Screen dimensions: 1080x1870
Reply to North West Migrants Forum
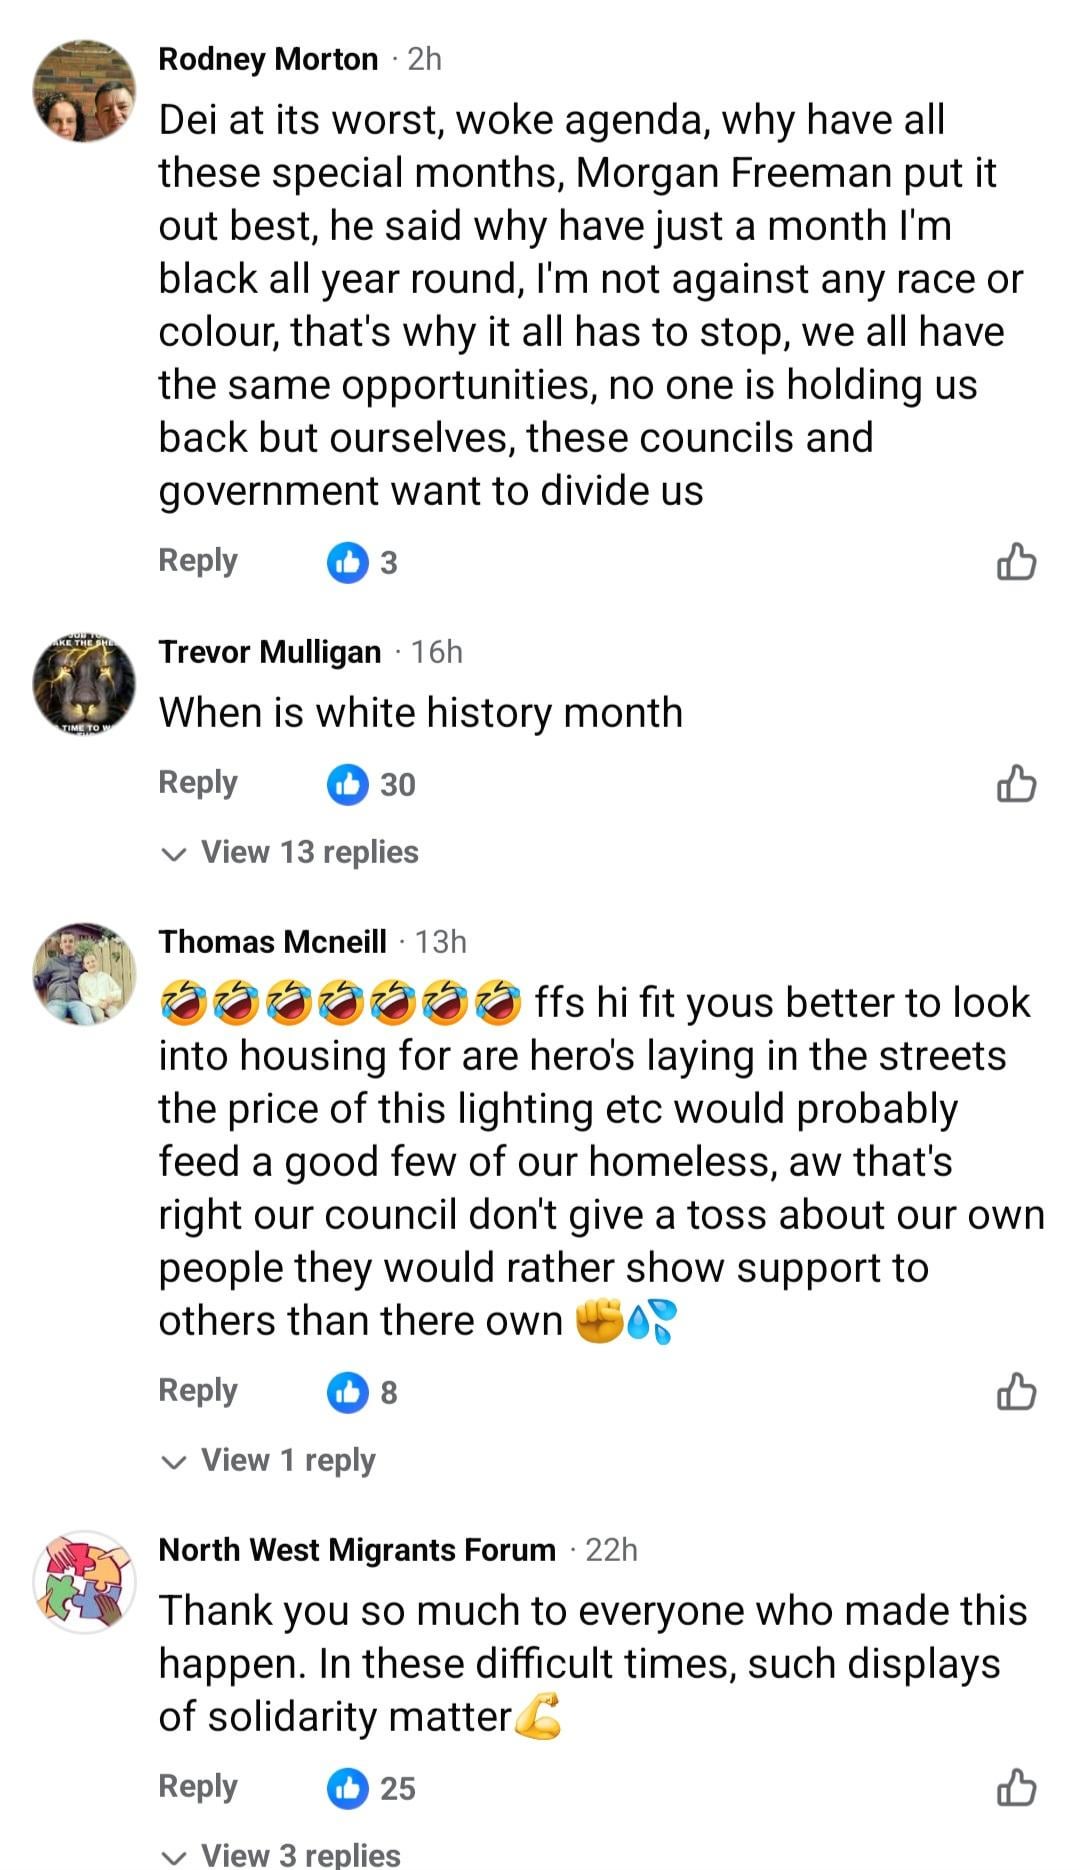click(198, 1786)
